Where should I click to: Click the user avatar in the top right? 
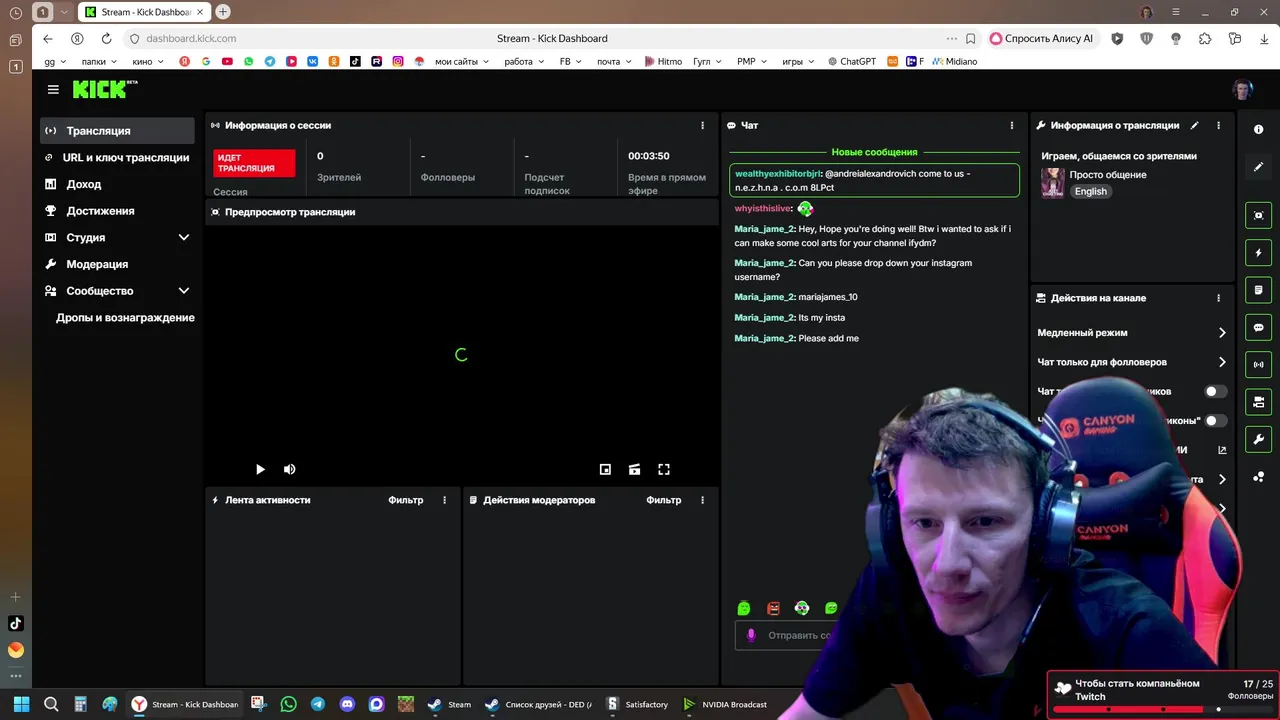(x=1242, y=89)
